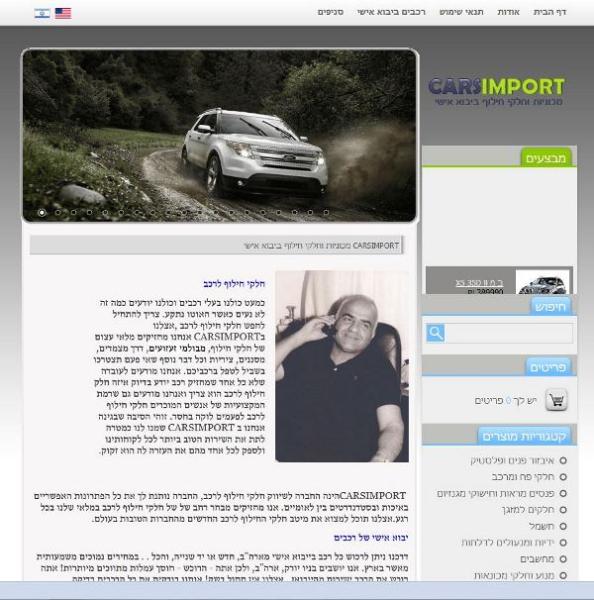Open the shopping cart icon

pyautogui.click(x=556, y=400)
